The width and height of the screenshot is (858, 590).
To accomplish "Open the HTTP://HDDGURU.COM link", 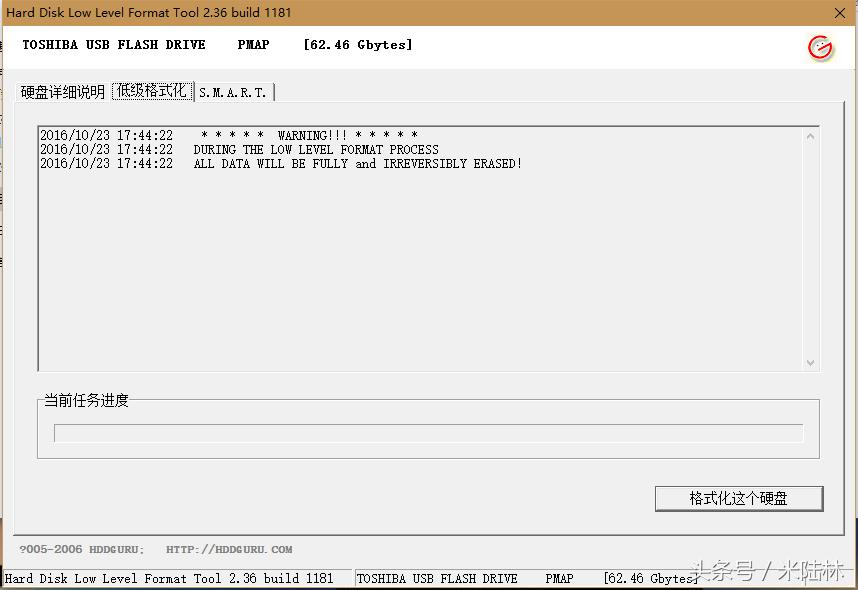I will coord(229,549).
